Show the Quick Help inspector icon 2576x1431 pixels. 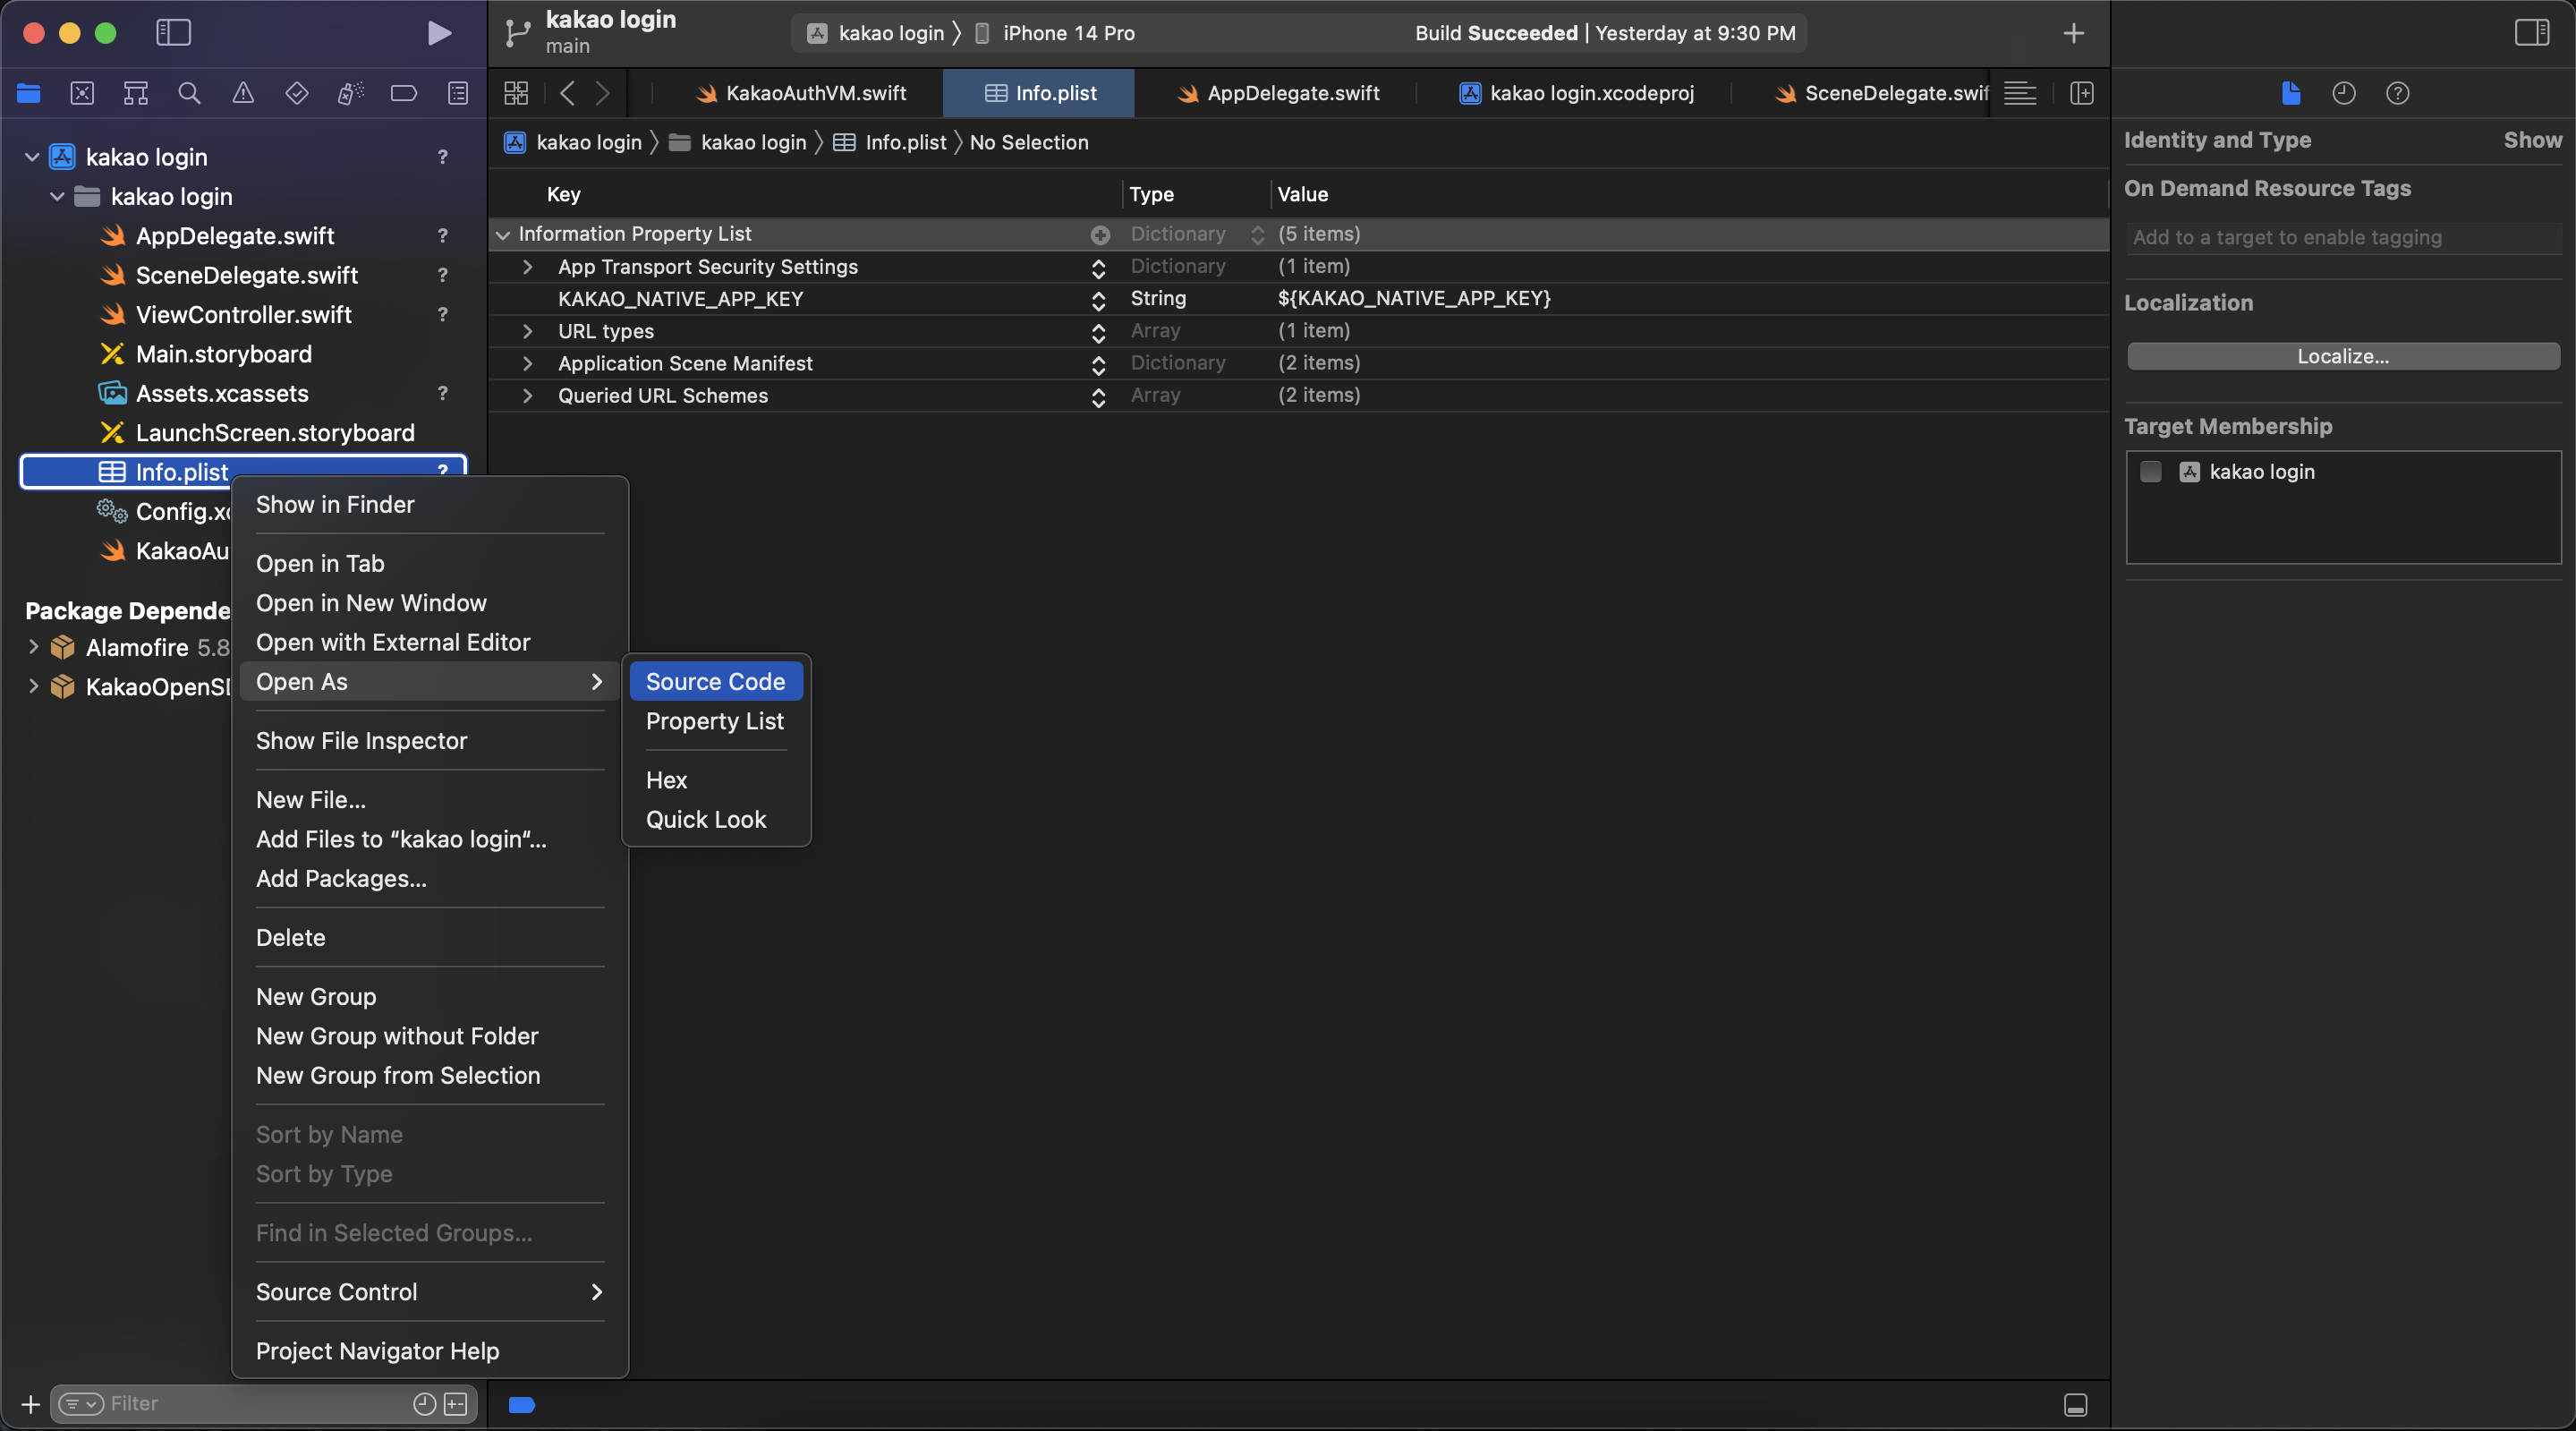(x=2397, y=93)
